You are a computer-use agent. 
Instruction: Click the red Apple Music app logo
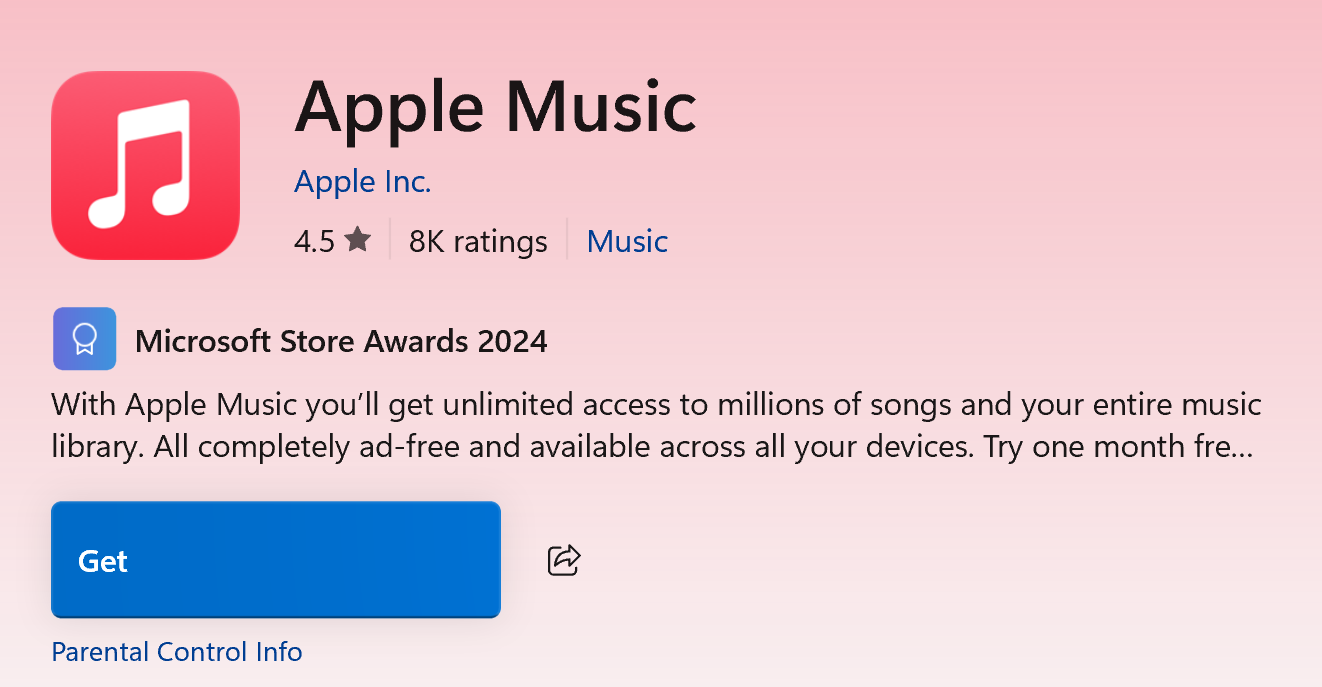(145, 165)
